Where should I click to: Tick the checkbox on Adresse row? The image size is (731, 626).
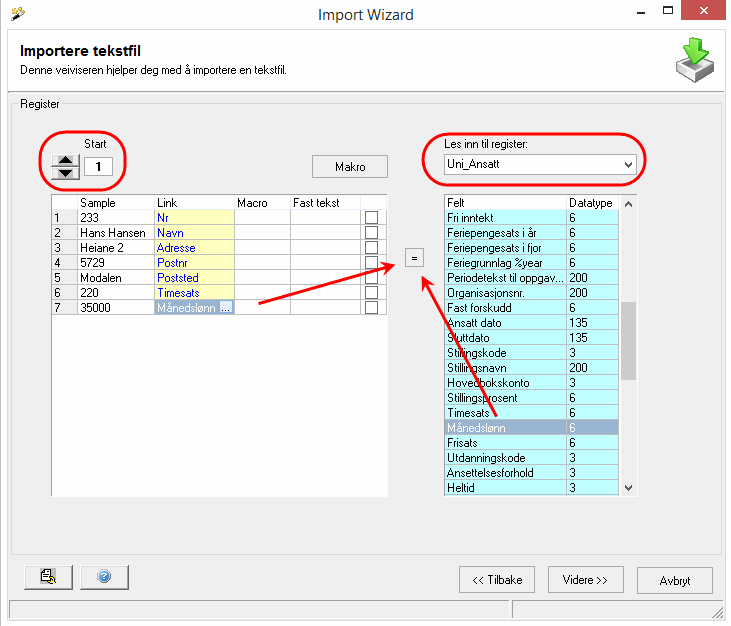coord(372,248)
